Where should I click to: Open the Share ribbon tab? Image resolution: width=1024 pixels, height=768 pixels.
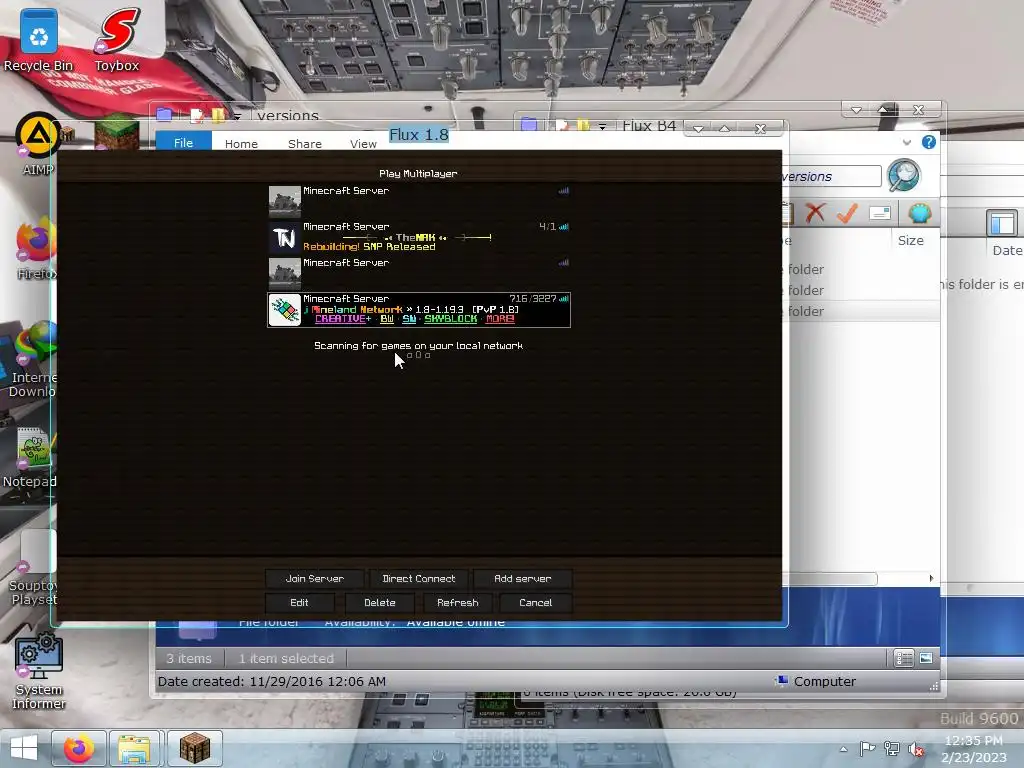click(x=305, y=143)
